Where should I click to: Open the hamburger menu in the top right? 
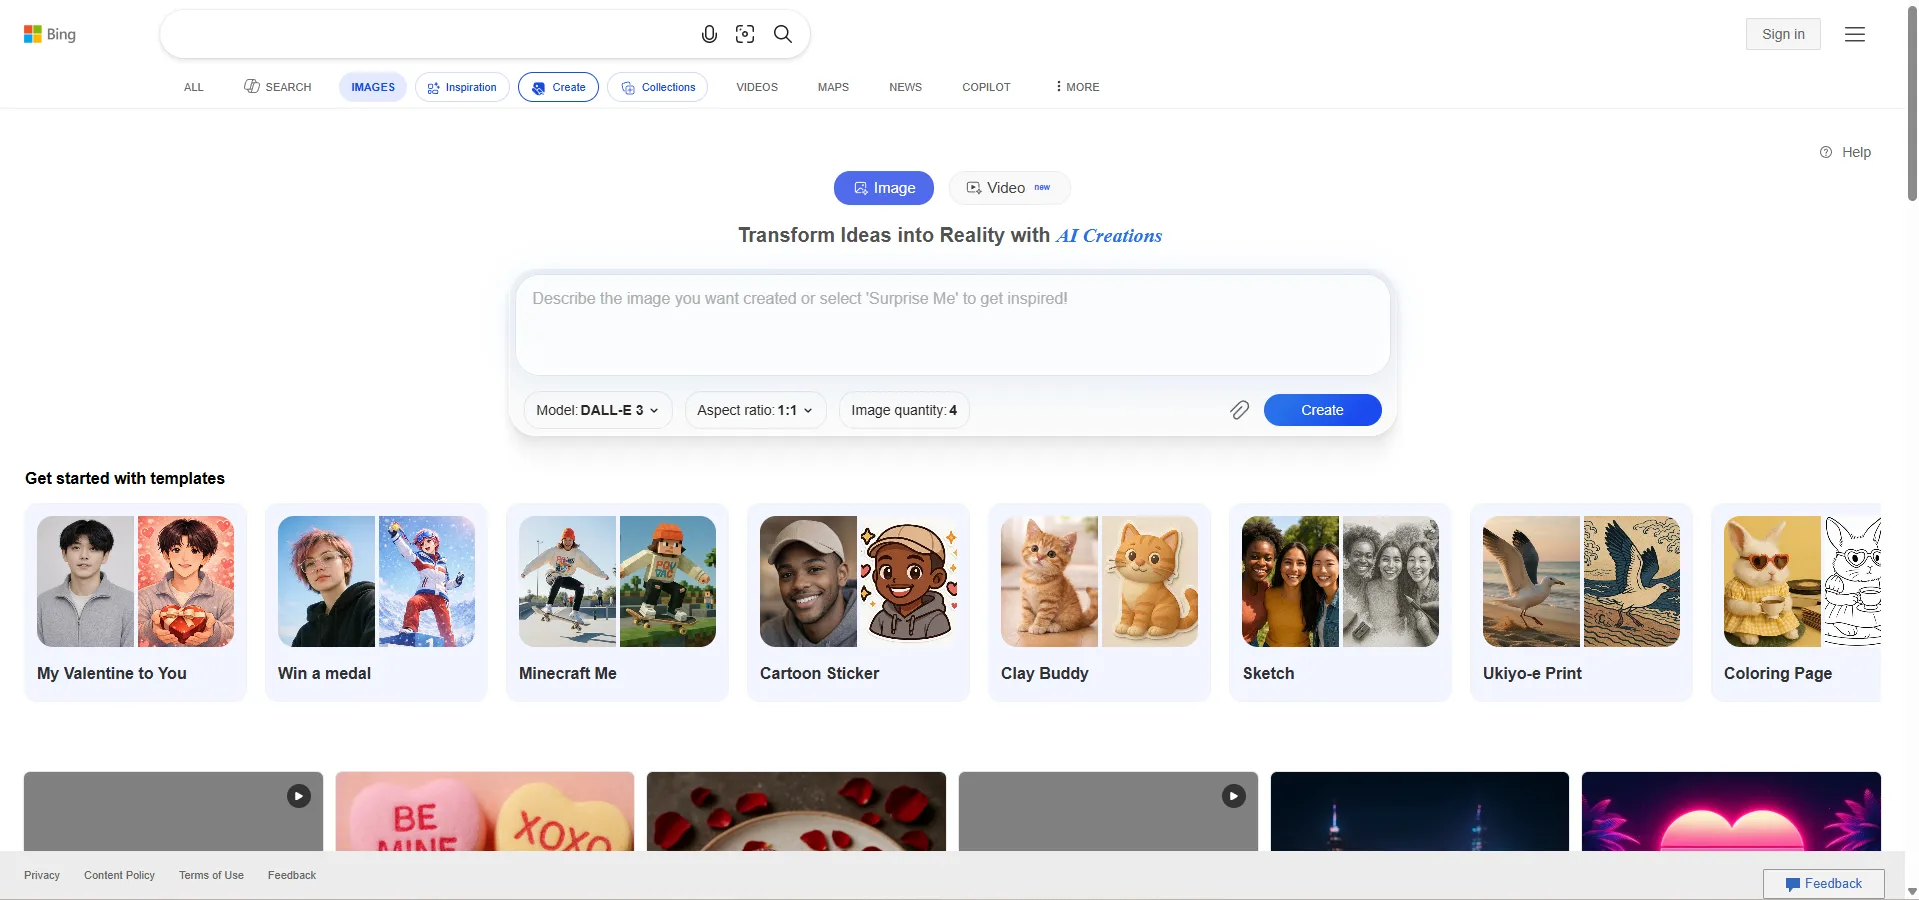1856,33
